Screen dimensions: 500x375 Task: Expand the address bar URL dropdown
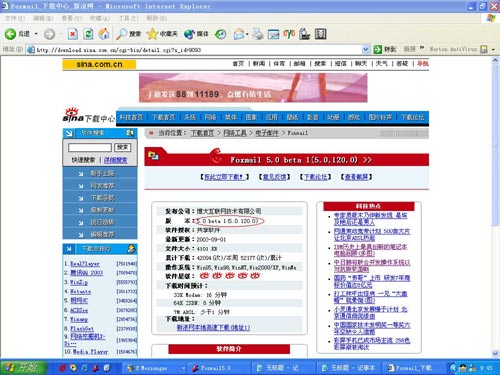(366, 50)
